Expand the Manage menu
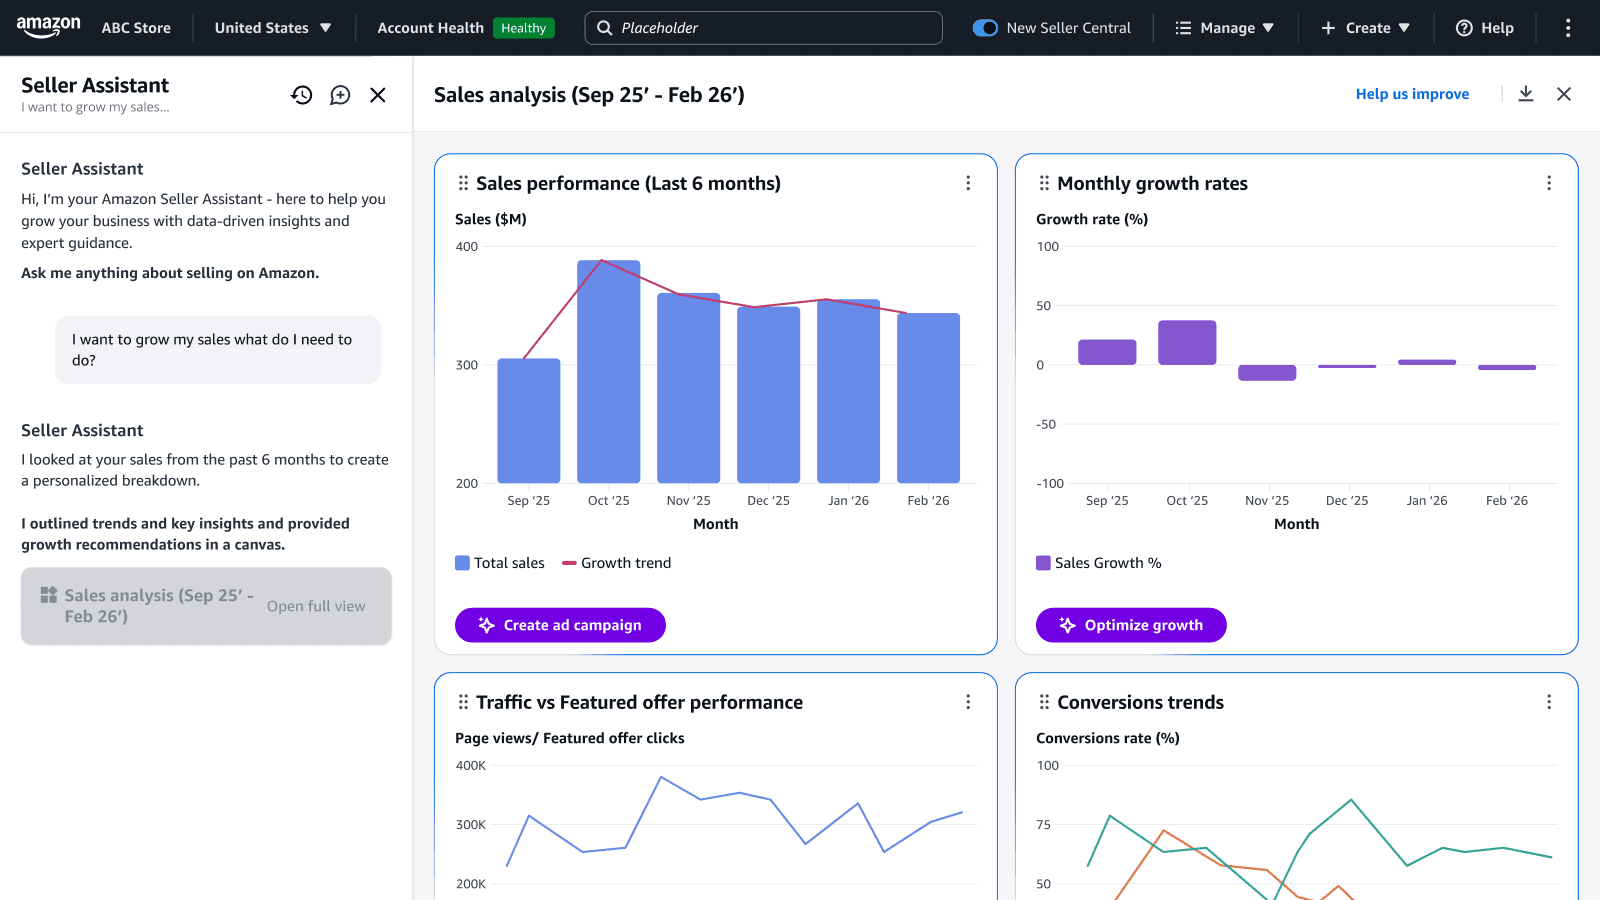The image size is (1600, 900). coord(1226,27)
